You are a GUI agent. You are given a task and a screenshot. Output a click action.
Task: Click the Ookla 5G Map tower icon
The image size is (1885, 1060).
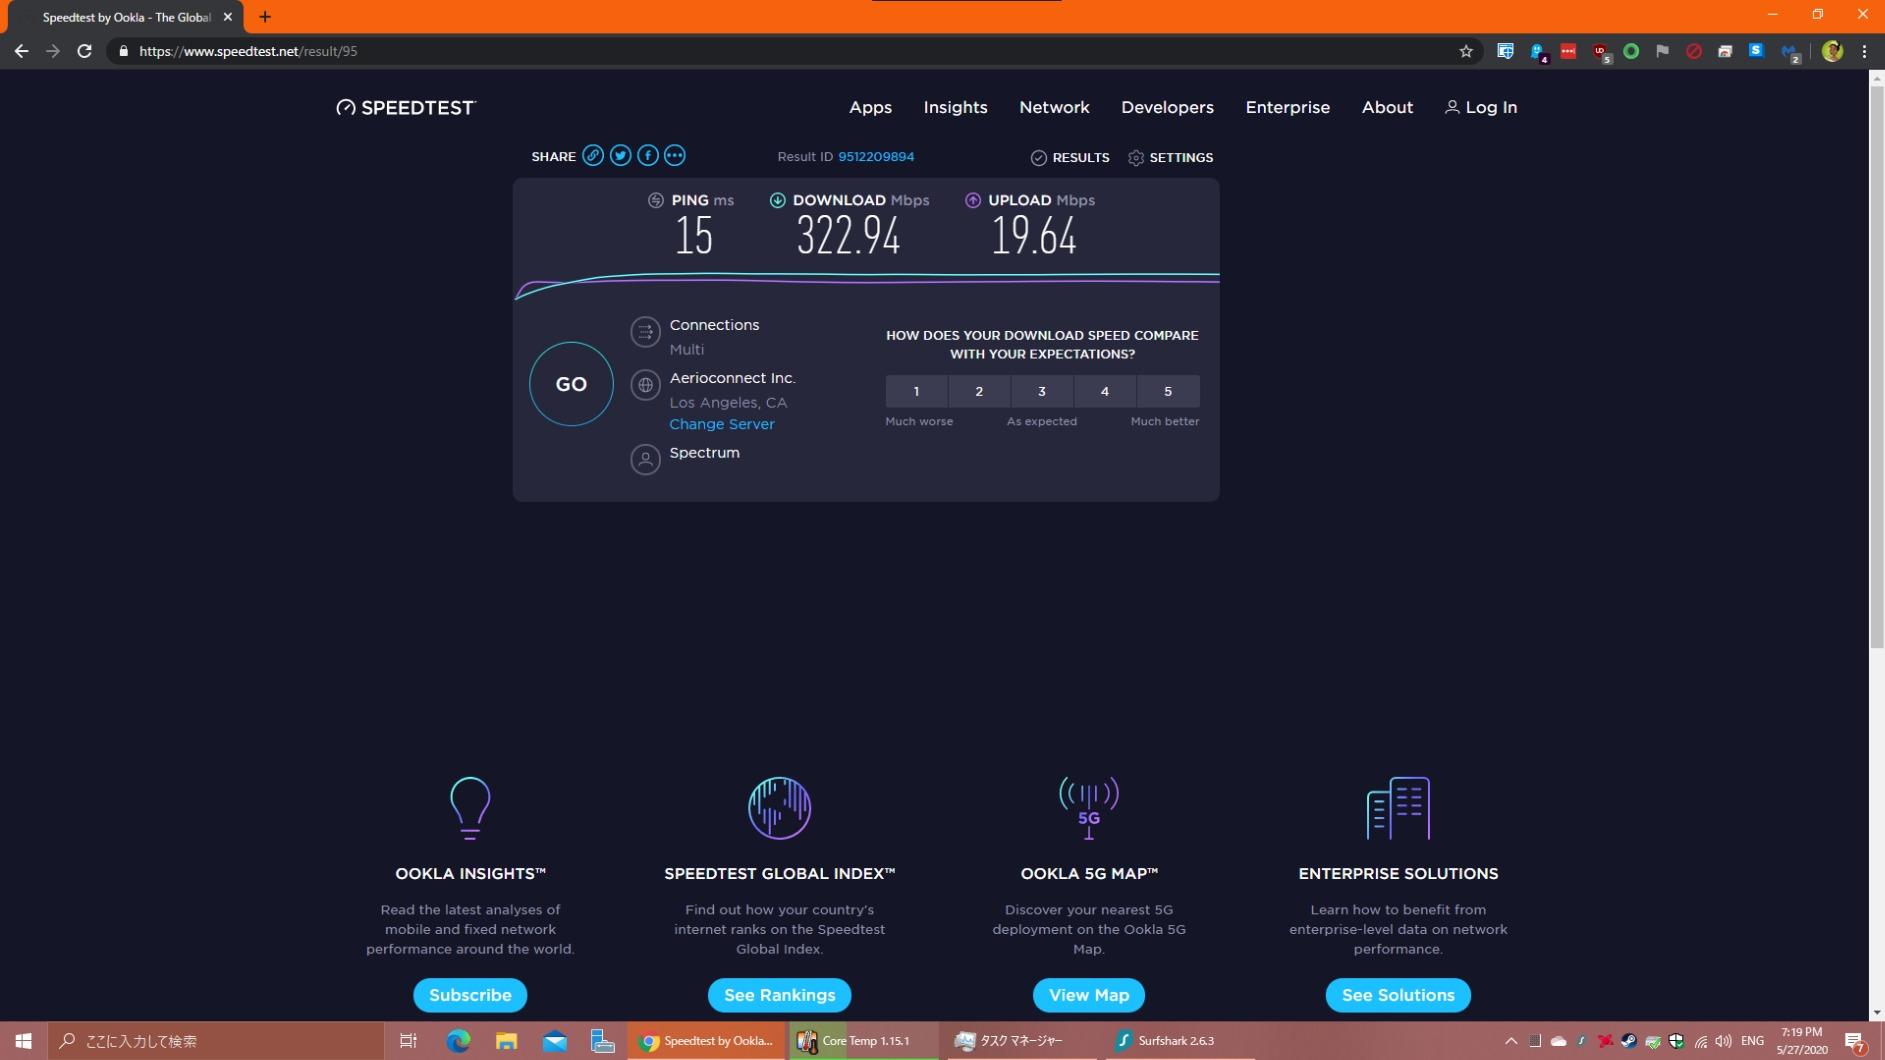click(1089, 808)
